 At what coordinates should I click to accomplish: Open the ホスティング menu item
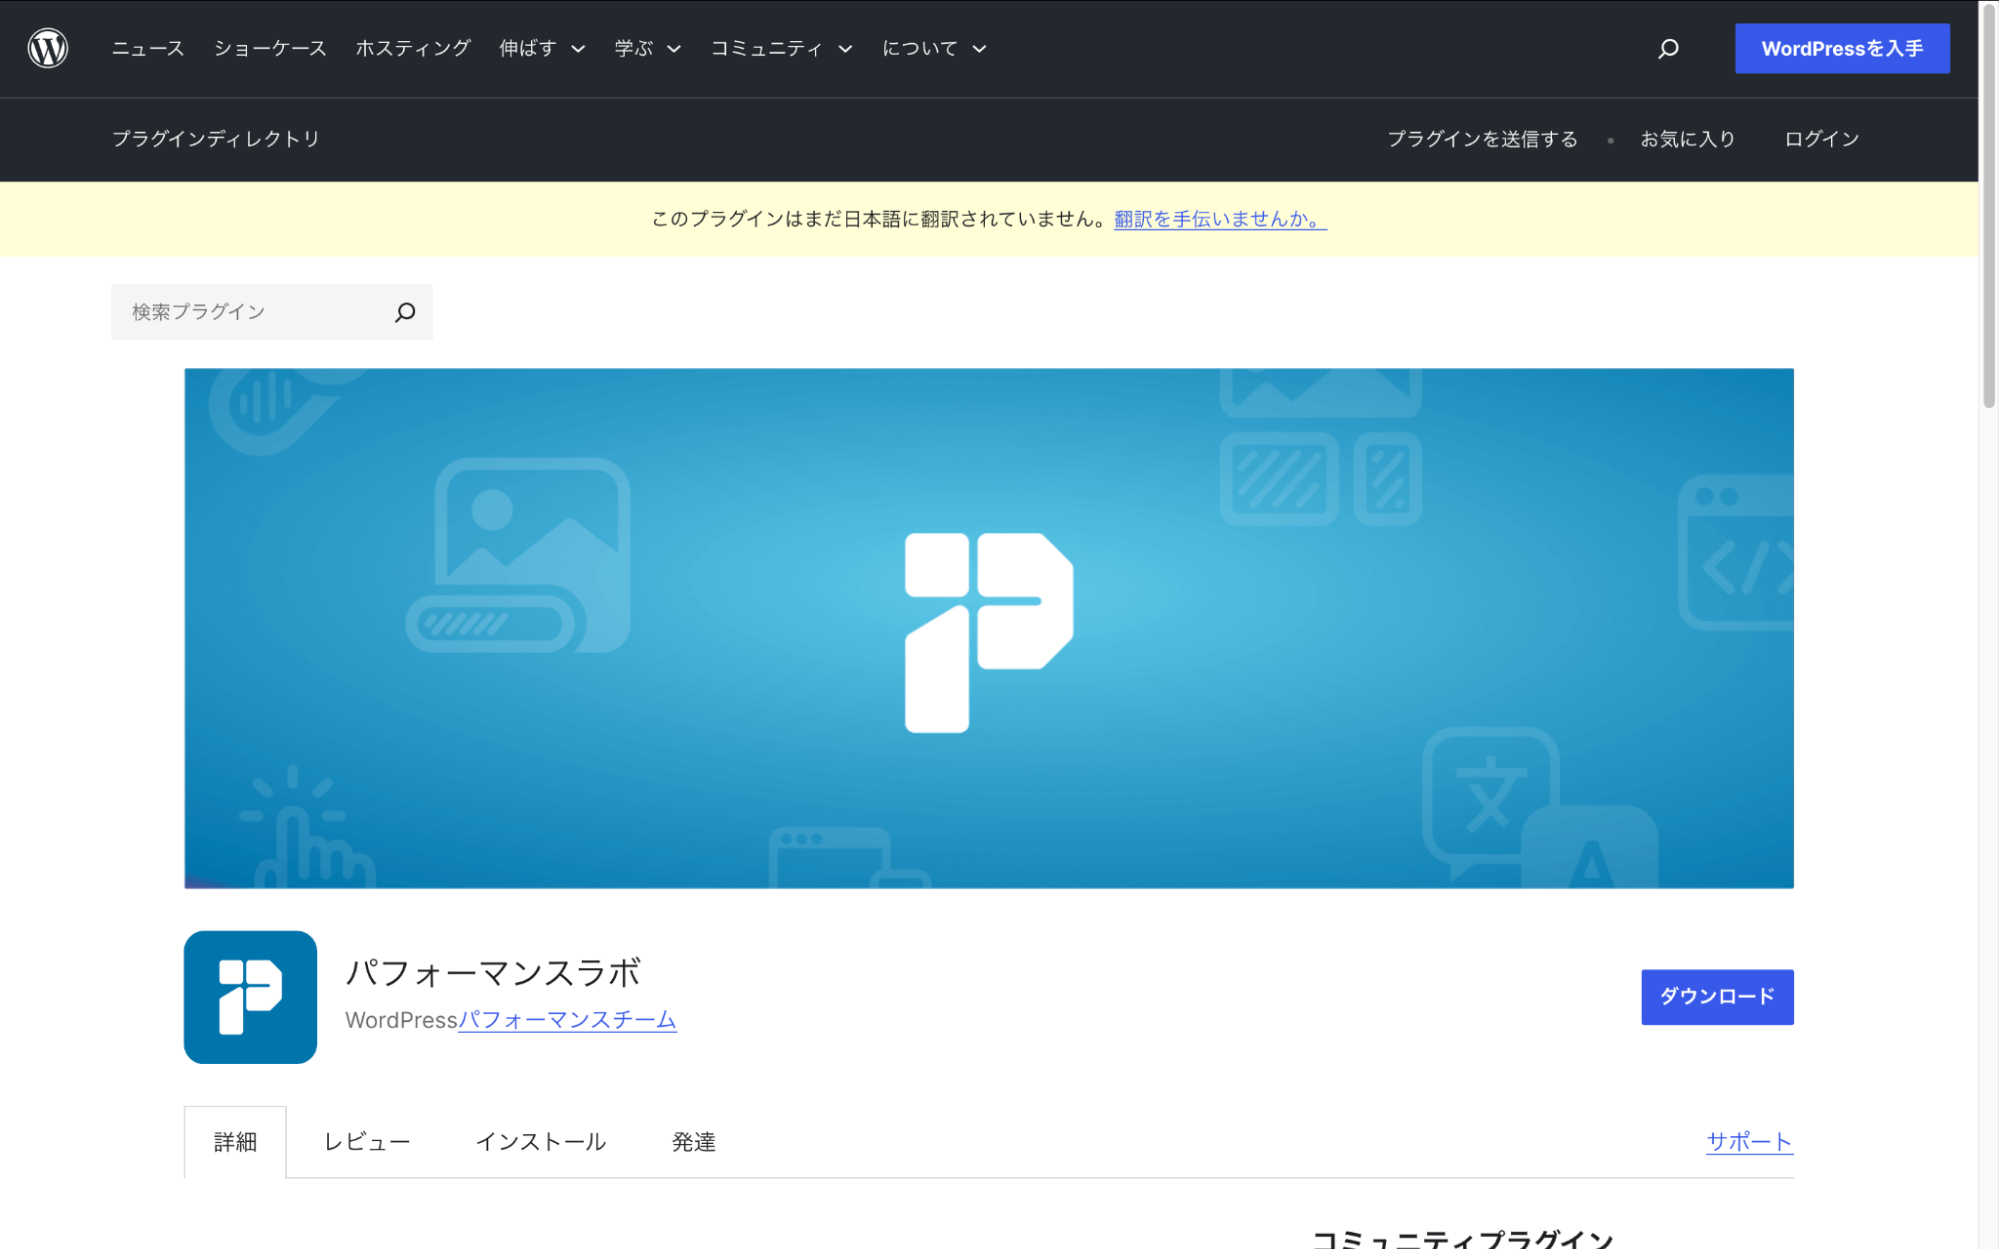coord(413,48)
